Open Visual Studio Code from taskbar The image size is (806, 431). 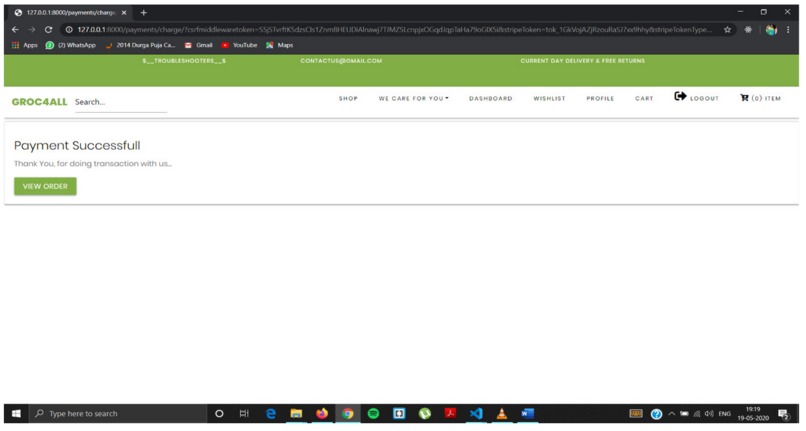(x=476, y=414)
